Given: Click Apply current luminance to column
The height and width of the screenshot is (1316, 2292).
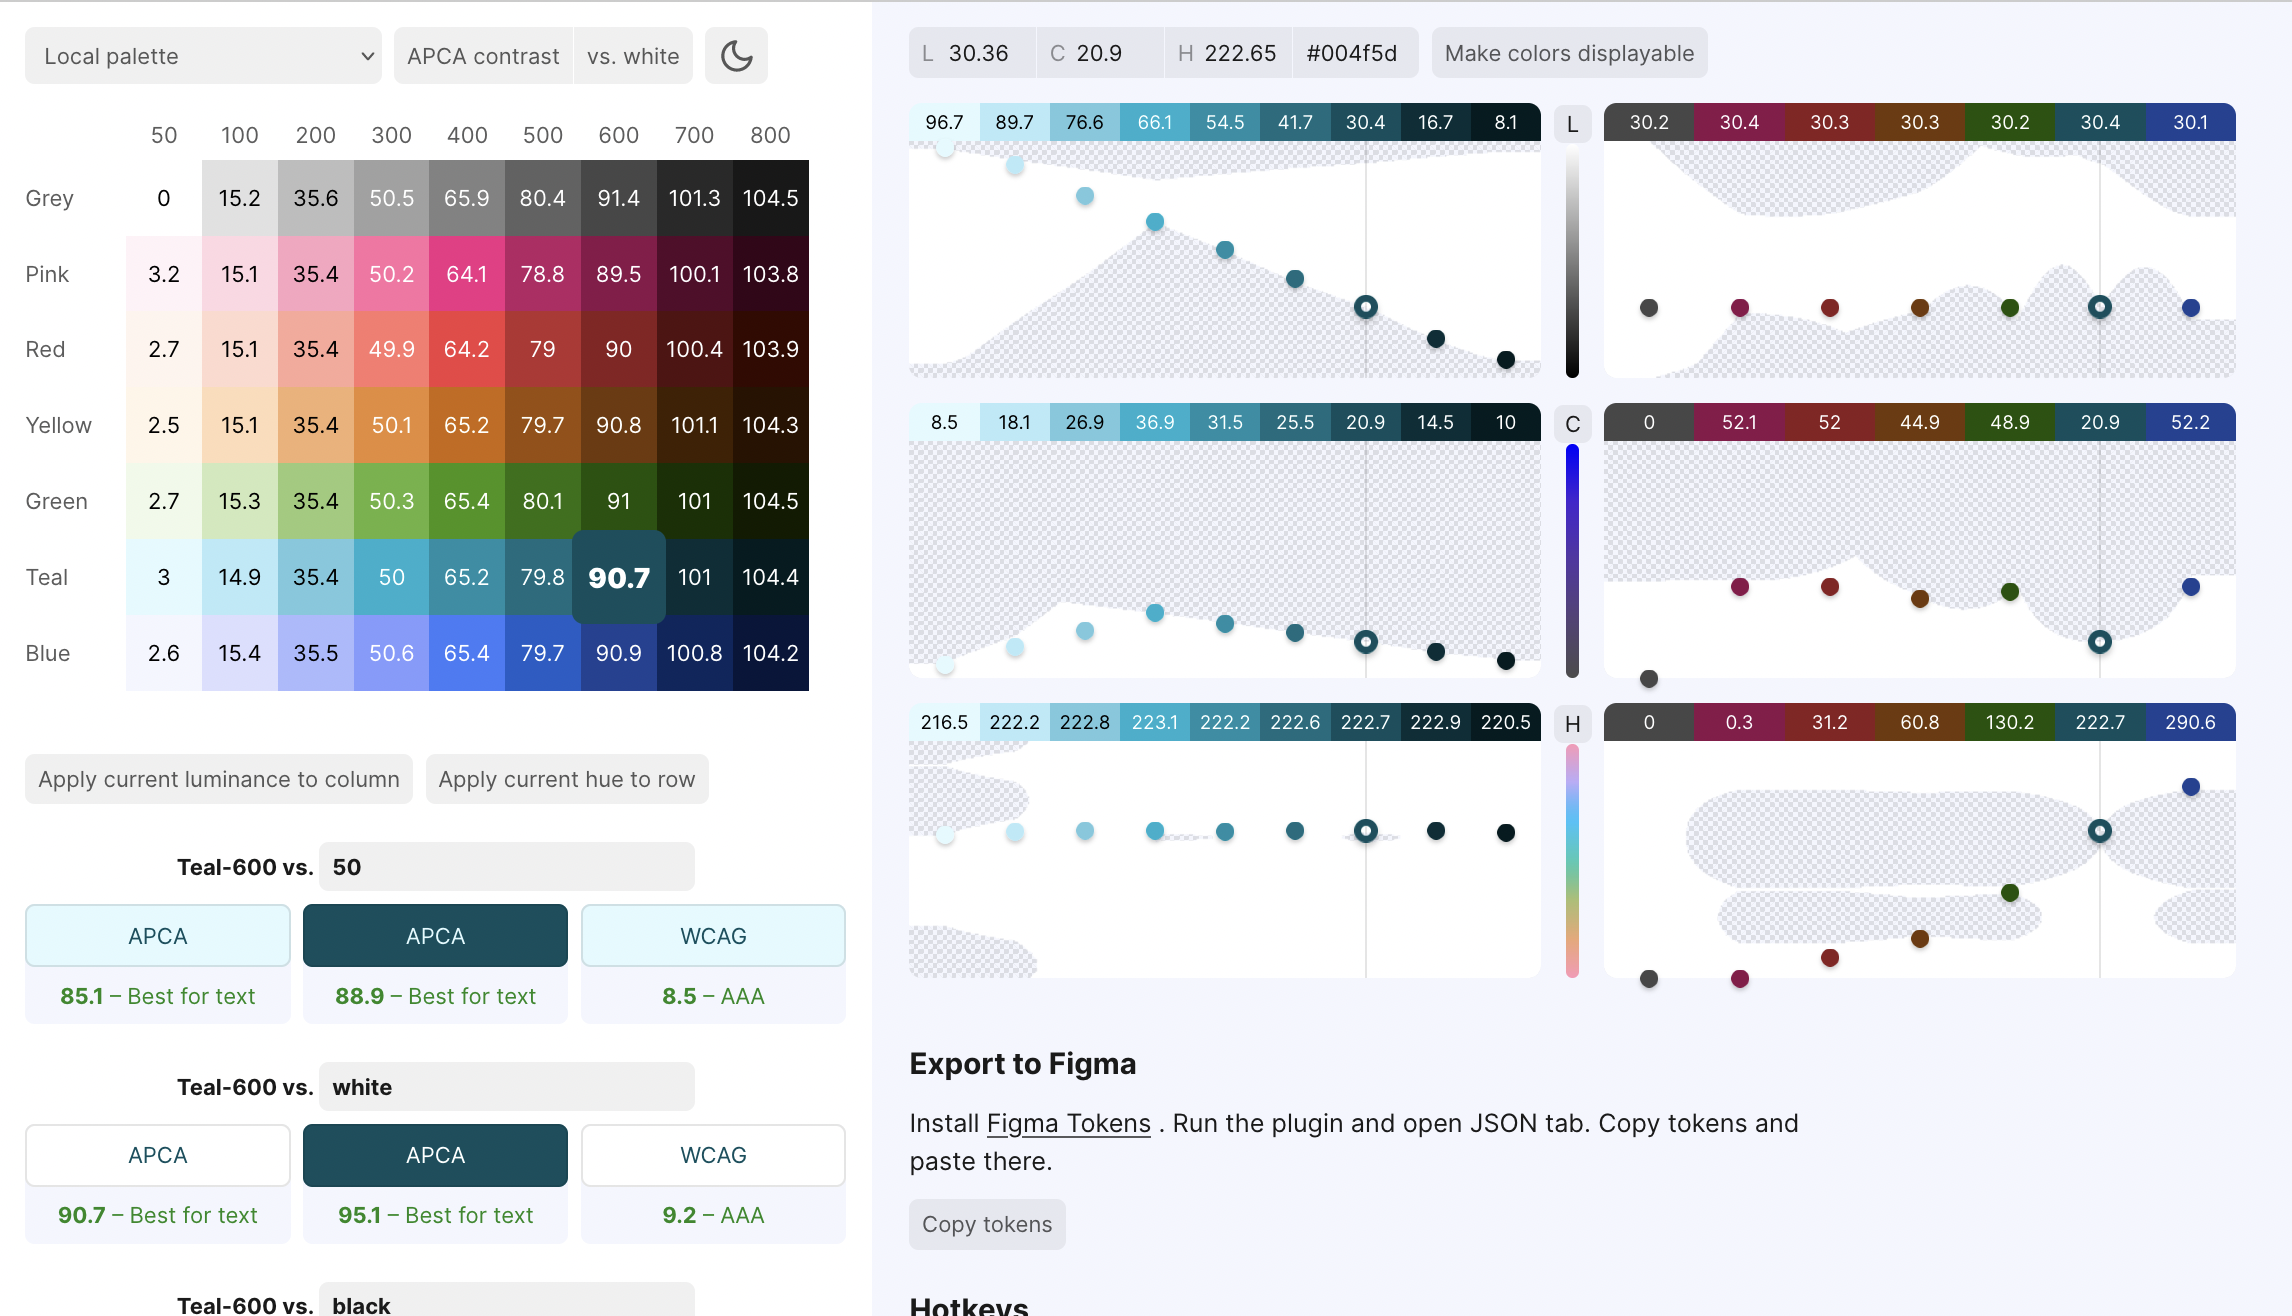Looking at the screenshot, I should click(219, 779).
